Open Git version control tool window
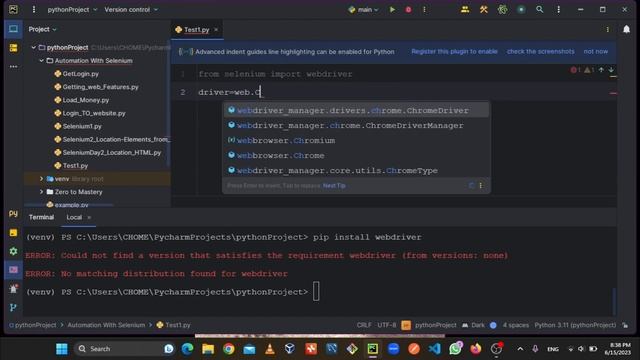This screenshot has height=360, width=640. [x=13, y=307]
